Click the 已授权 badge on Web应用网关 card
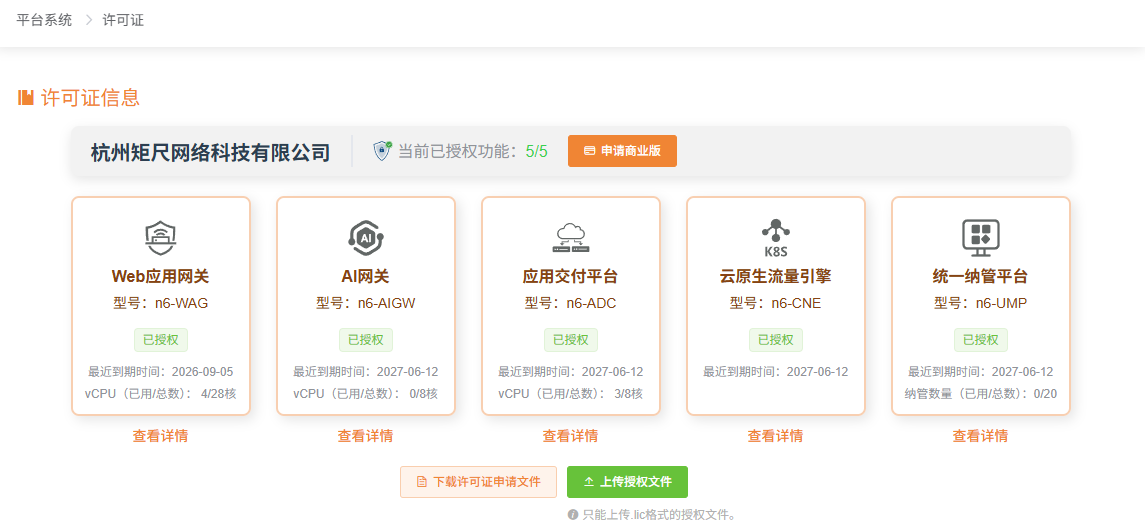The height and width of the screenshot is (527, 1146). (161, 340)
